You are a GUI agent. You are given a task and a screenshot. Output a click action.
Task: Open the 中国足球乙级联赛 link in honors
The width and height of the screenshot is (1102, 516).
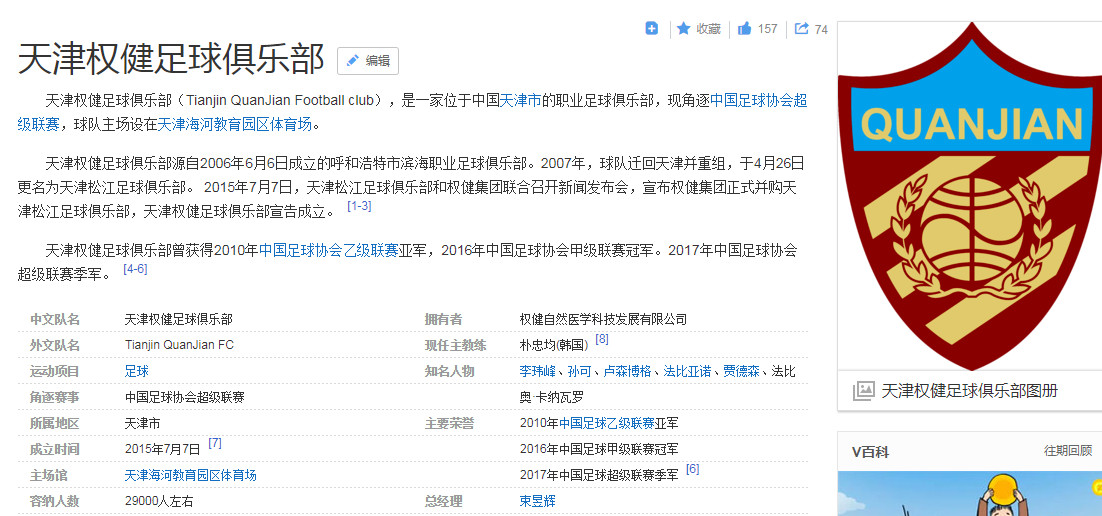point(607,423)
